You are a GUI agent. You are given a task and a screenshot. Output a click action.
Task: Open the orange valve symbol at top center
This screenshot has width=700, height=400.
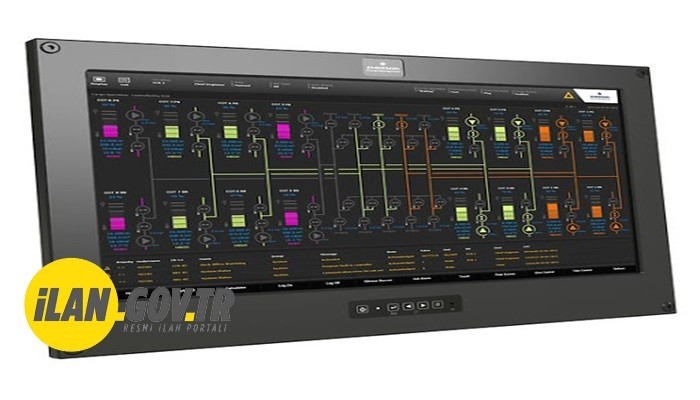pyautogui.click(x=402, y=125)
